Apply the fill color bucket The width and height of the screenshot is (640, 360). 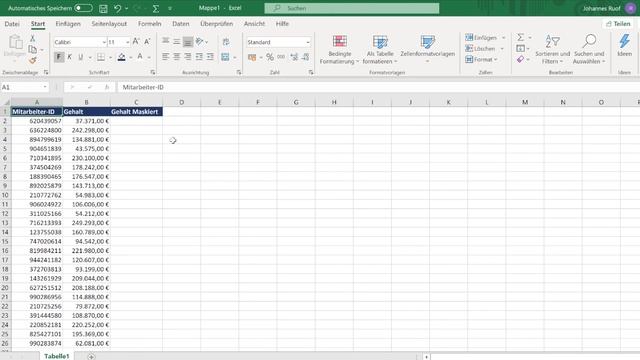(x=121, y=57)
